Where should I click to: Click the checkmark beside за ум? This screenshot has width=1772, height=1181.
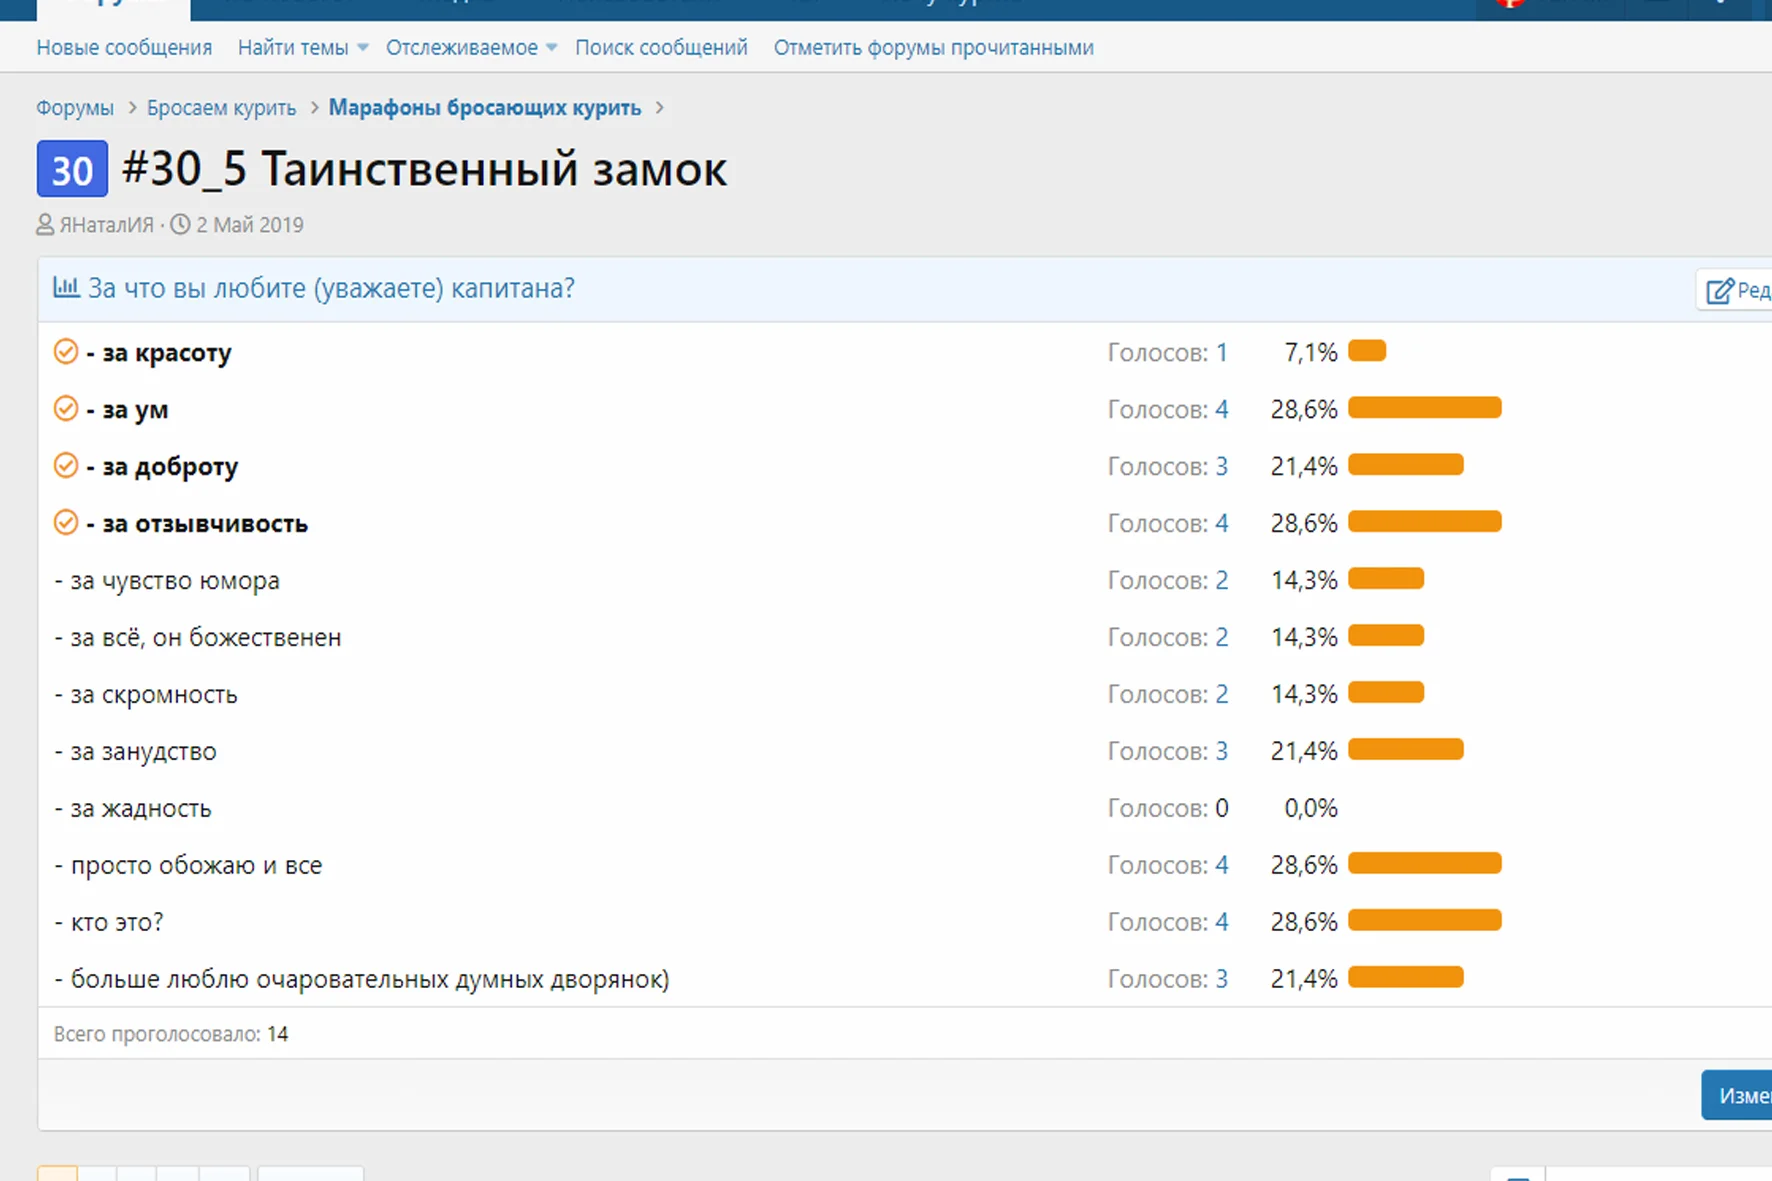click(x=66, y=409)
